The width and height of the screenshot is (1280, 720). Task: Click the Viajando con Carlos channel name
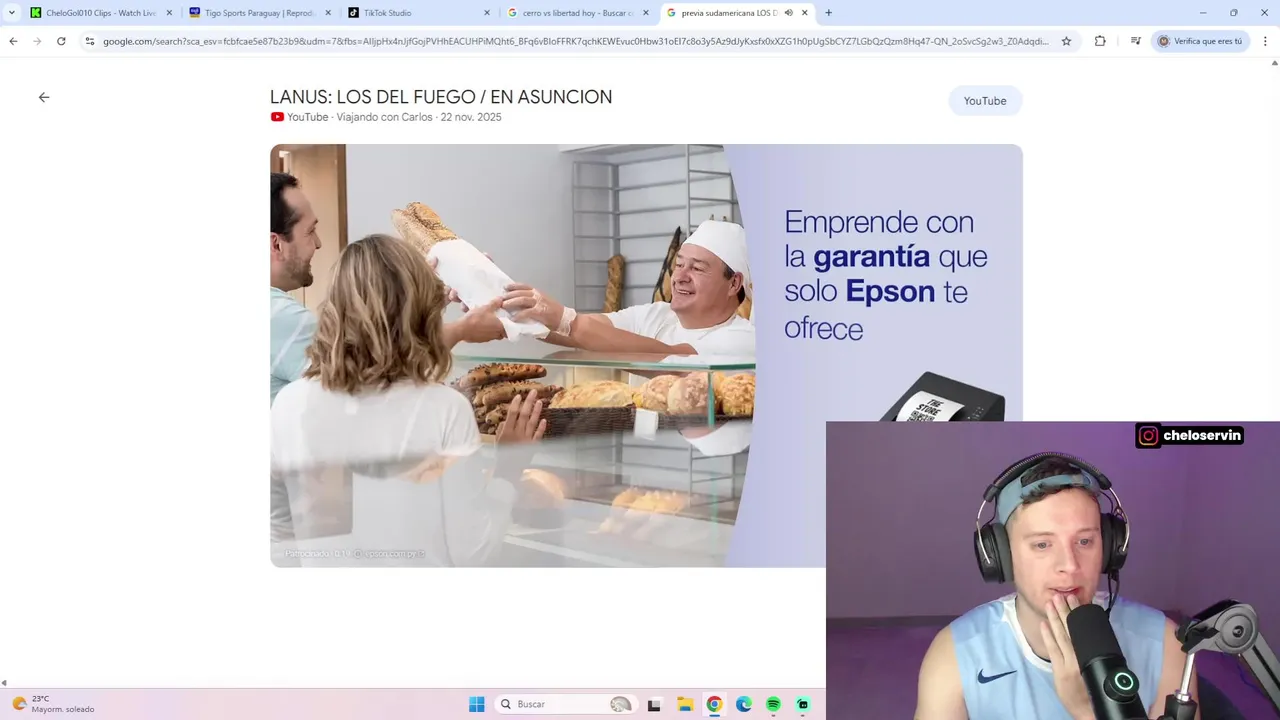pos(384,117)
